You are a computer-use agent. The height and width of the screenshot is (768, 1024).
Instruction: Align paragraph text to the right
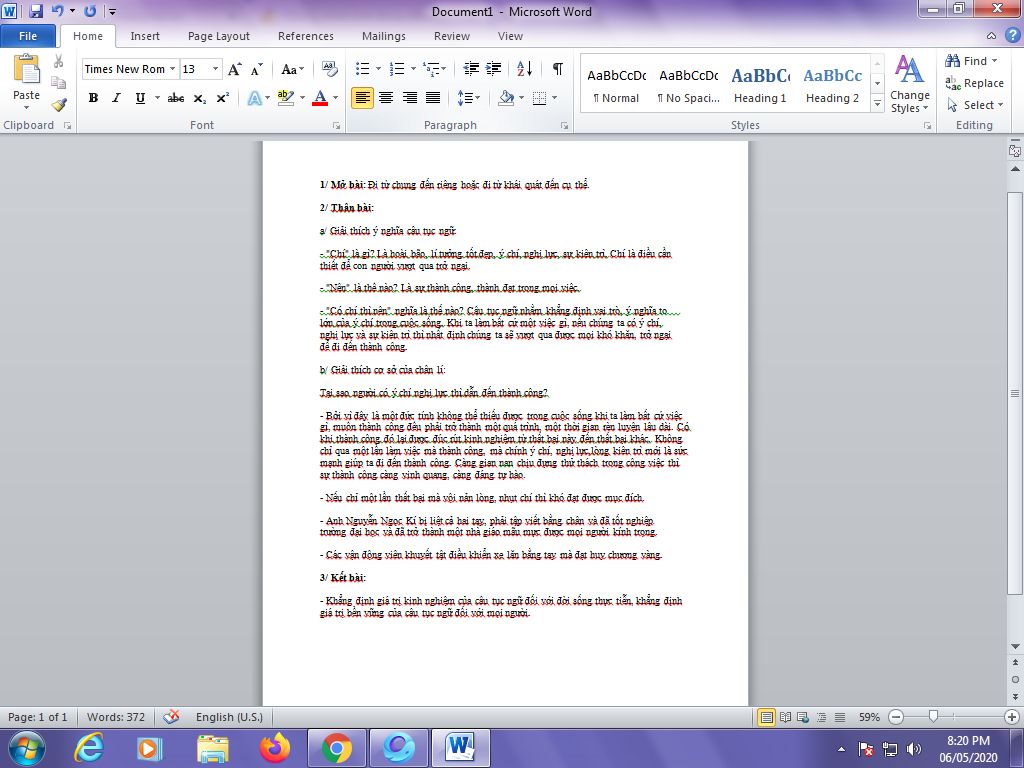click(409, 98)
